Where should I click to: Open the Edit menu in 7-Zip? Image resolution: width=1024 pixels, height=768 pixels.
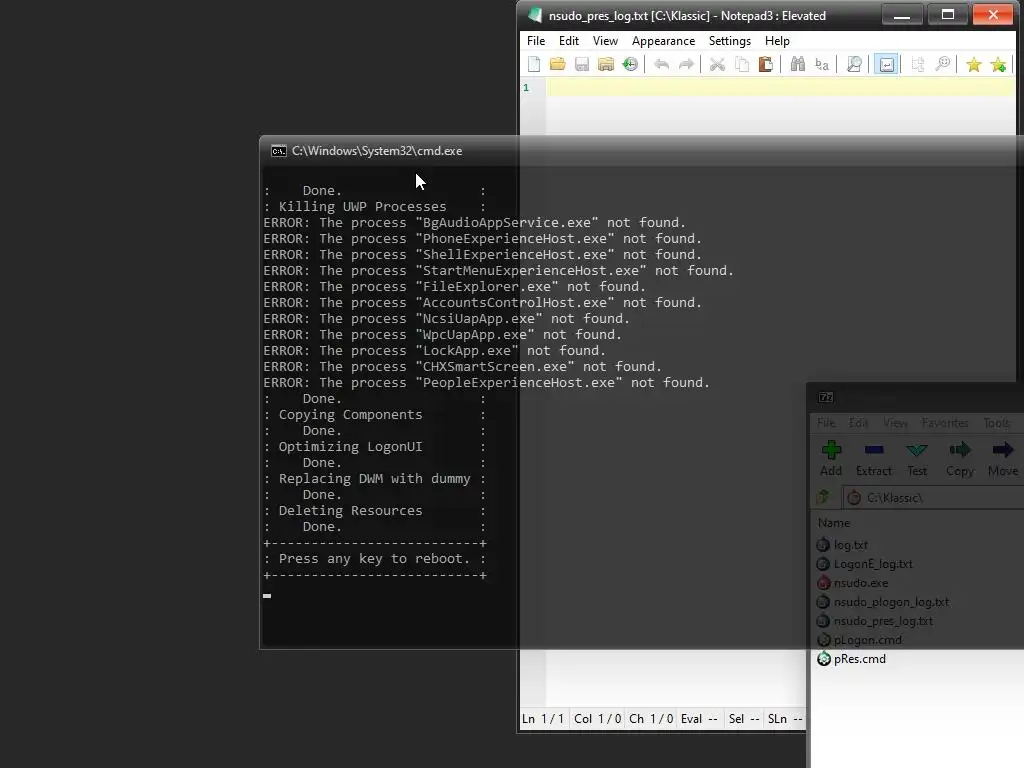tap(858, 423)
